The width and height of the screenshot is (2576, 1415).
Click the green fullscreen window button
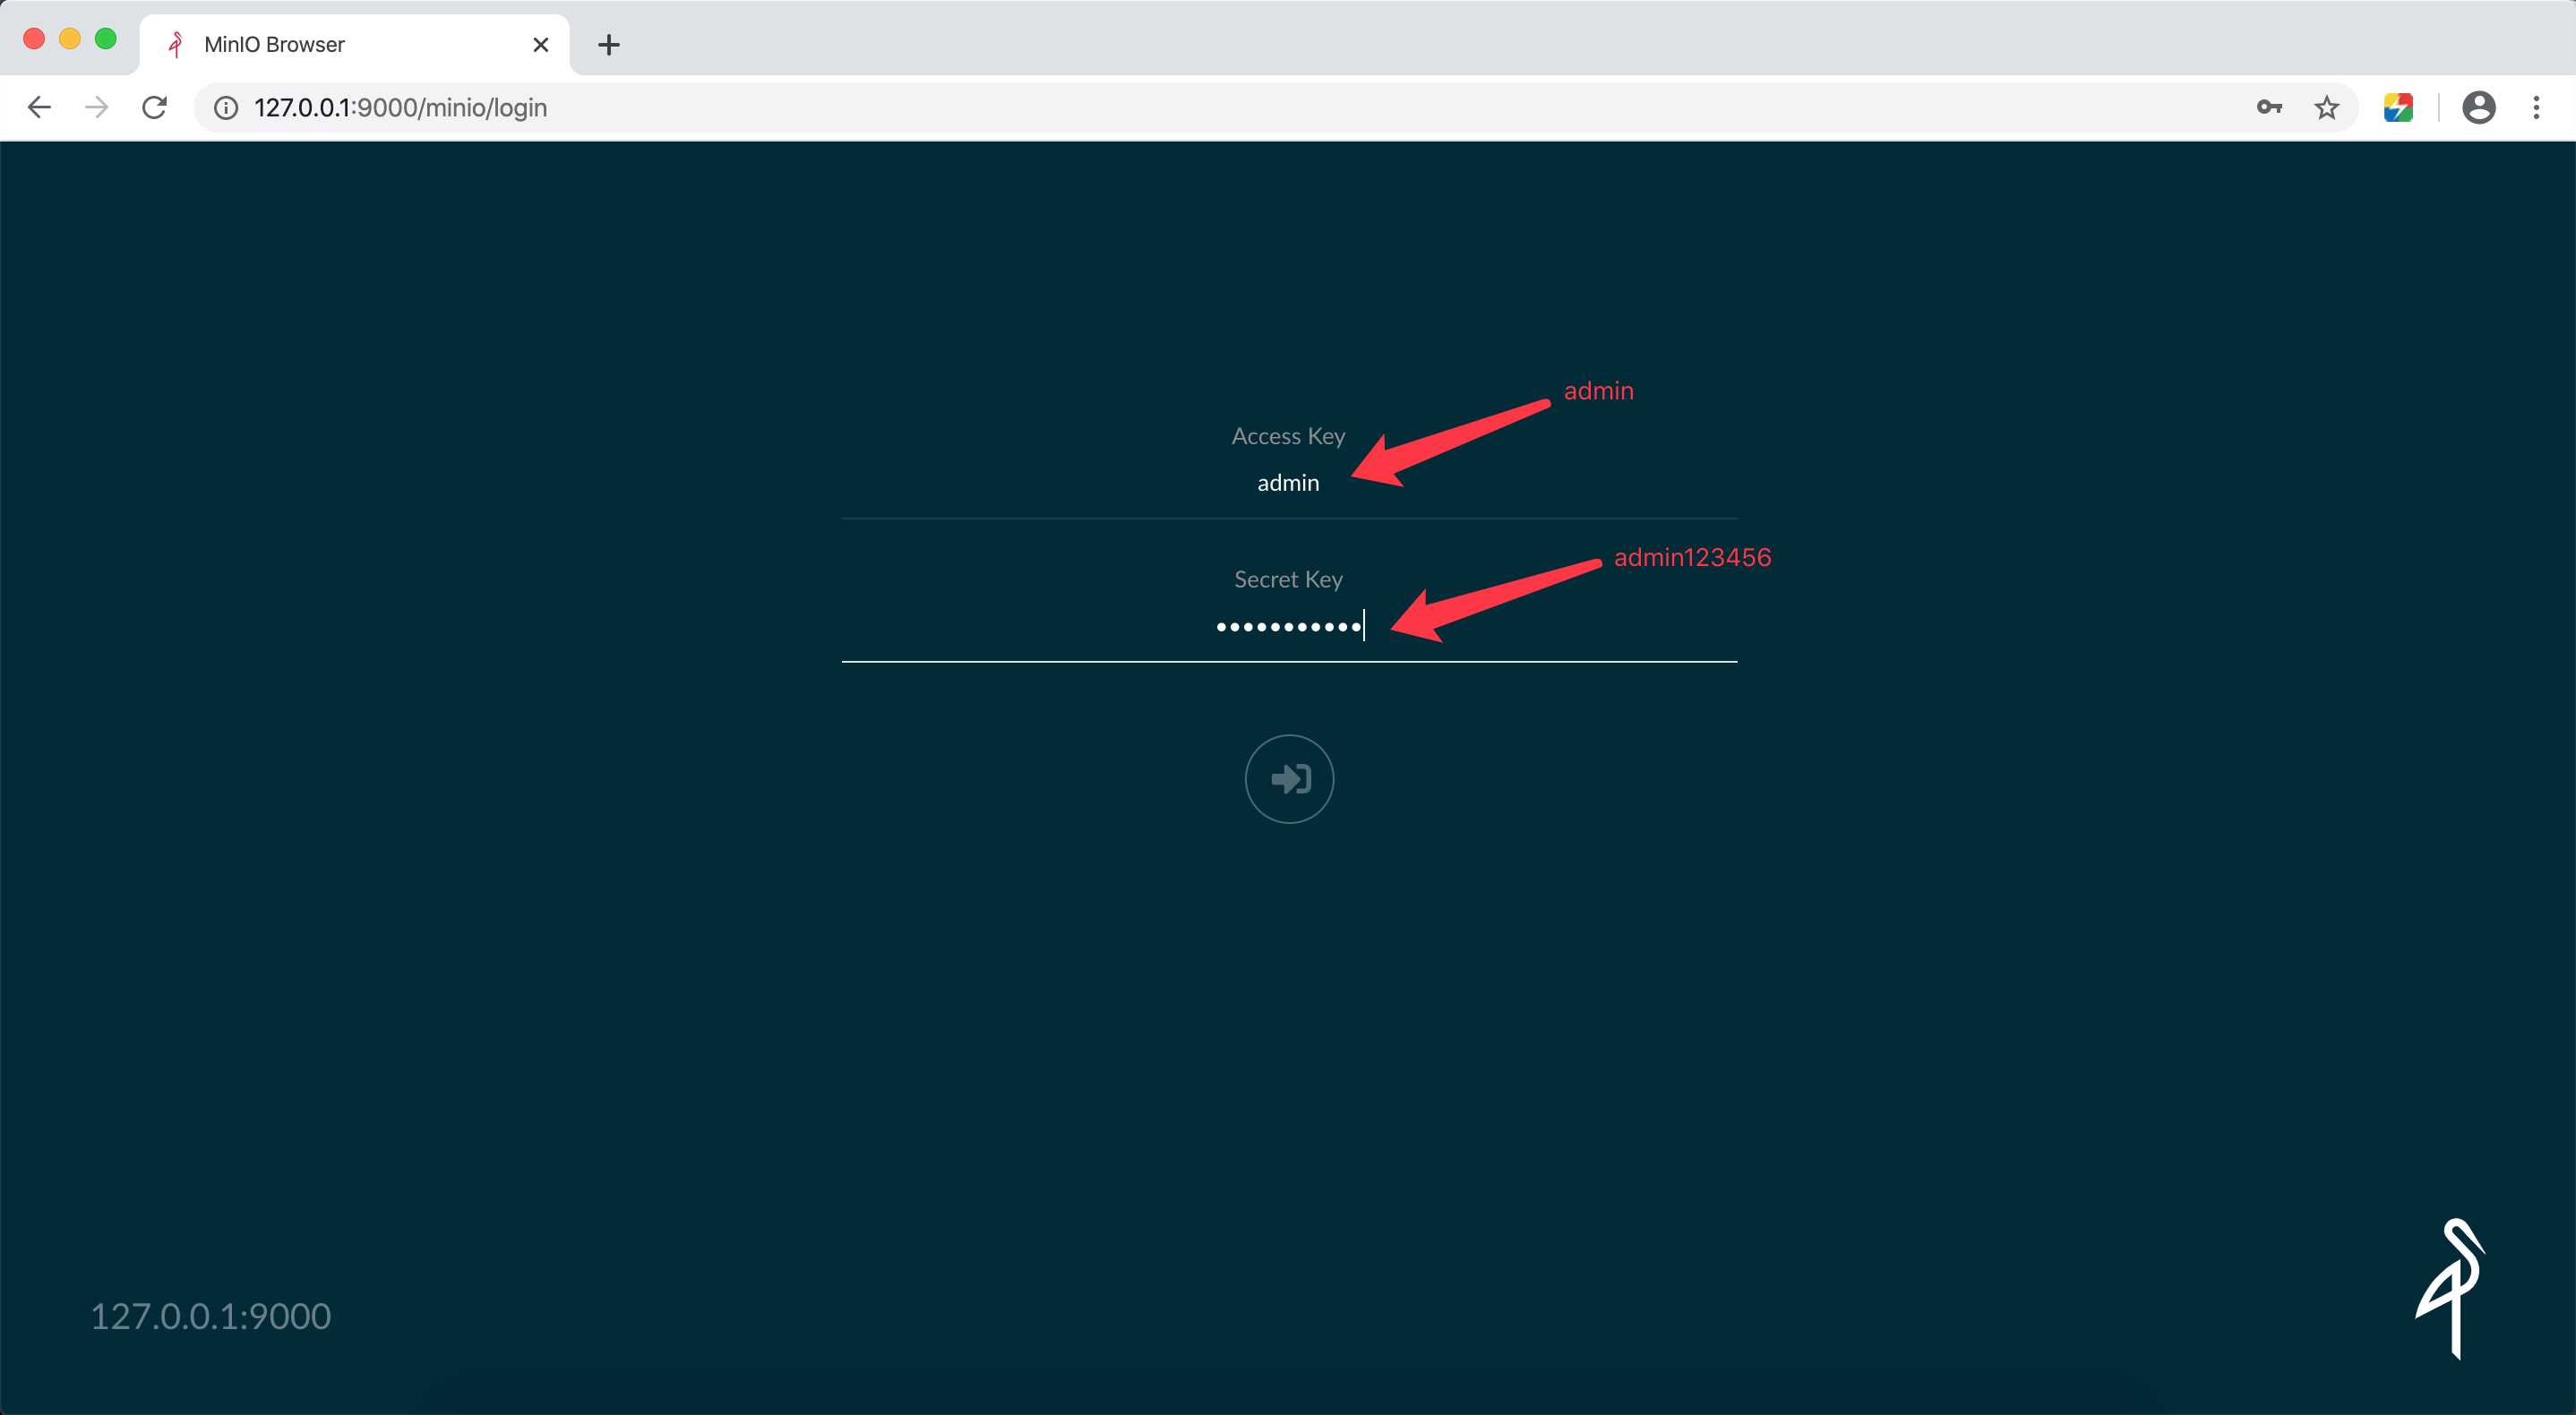pyautogui.click(x=106, y=39)
